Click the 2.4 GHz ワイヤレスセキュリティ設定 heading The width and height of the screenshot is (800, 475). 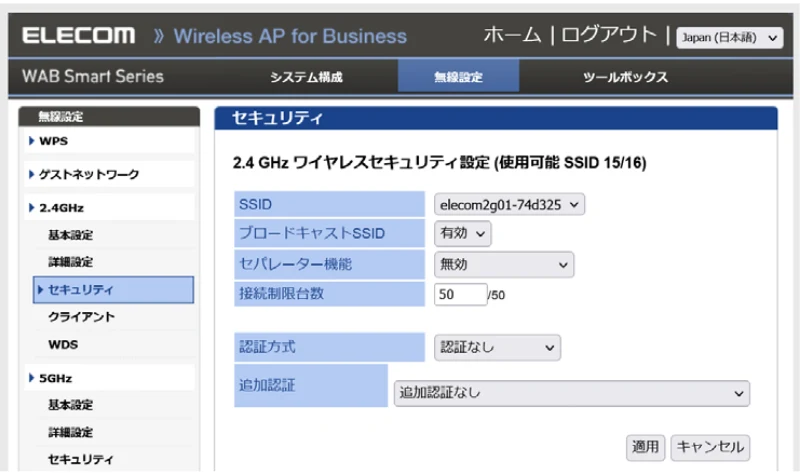(439, 163)
